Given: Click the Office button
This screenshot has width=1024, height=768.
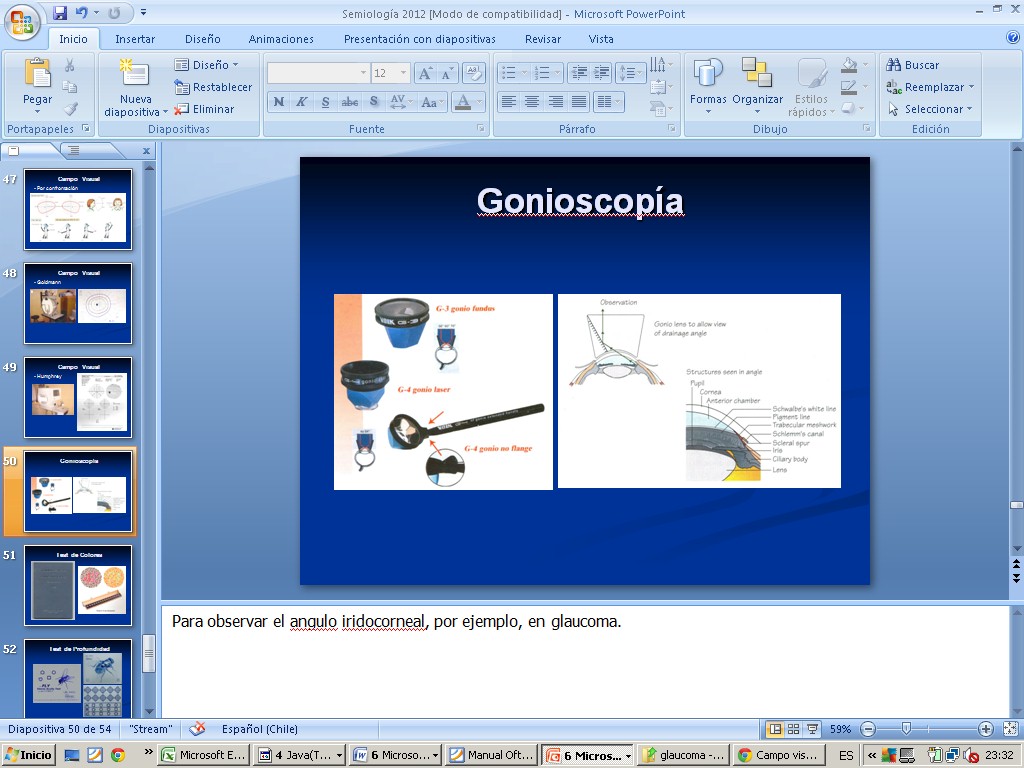Looking at the screenshot, I should coord(22,20).
